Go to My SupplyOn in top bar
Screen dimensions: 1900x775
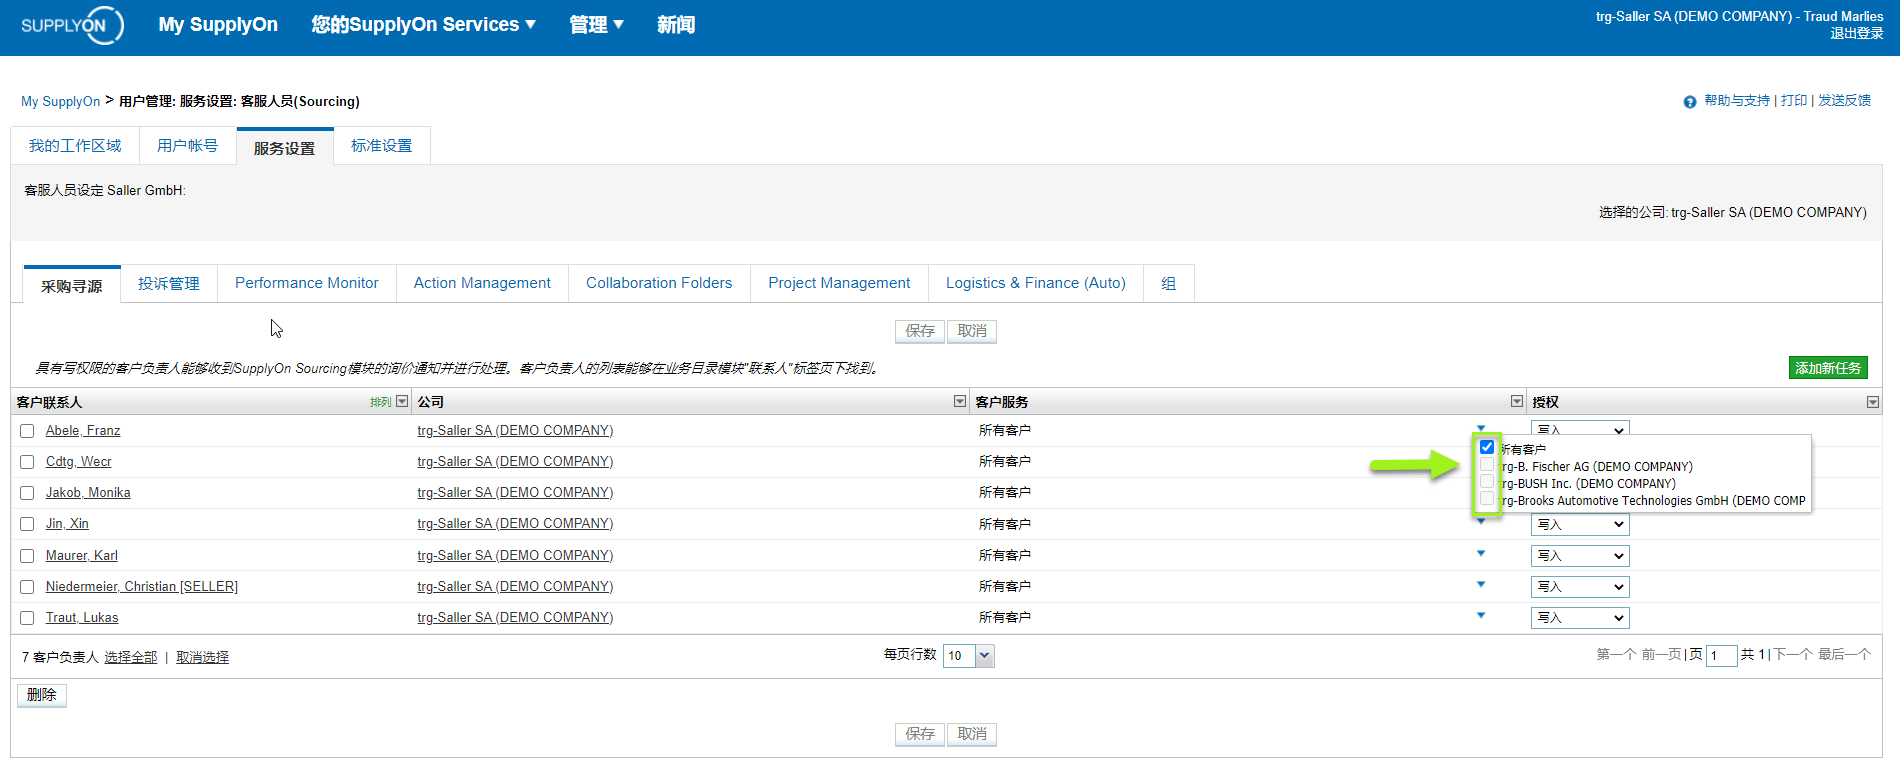click(218, 25)
